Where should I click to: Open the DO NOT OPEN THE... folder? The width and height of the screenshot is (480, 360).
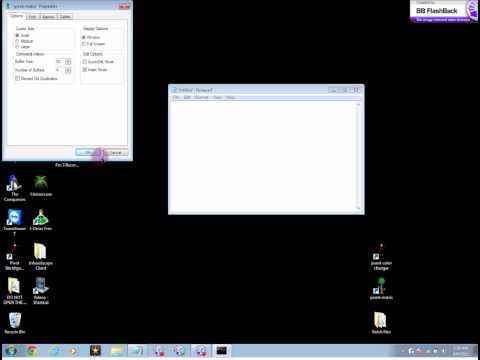point(14,291)
